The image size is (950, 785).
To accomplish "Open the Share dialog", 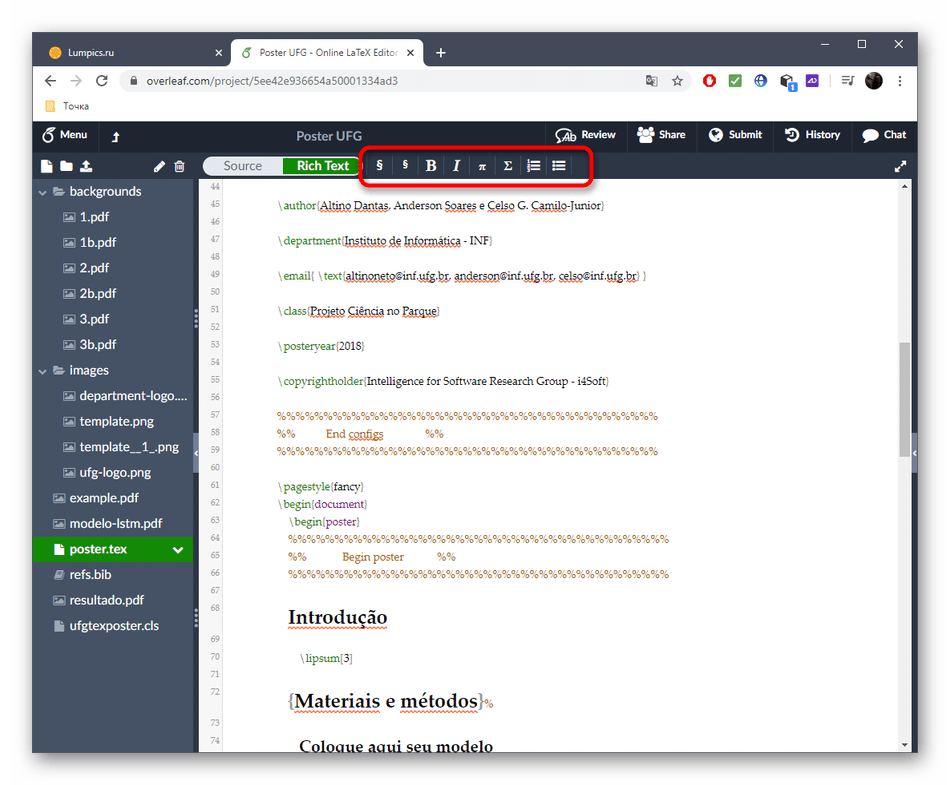I will click(661, 135).
